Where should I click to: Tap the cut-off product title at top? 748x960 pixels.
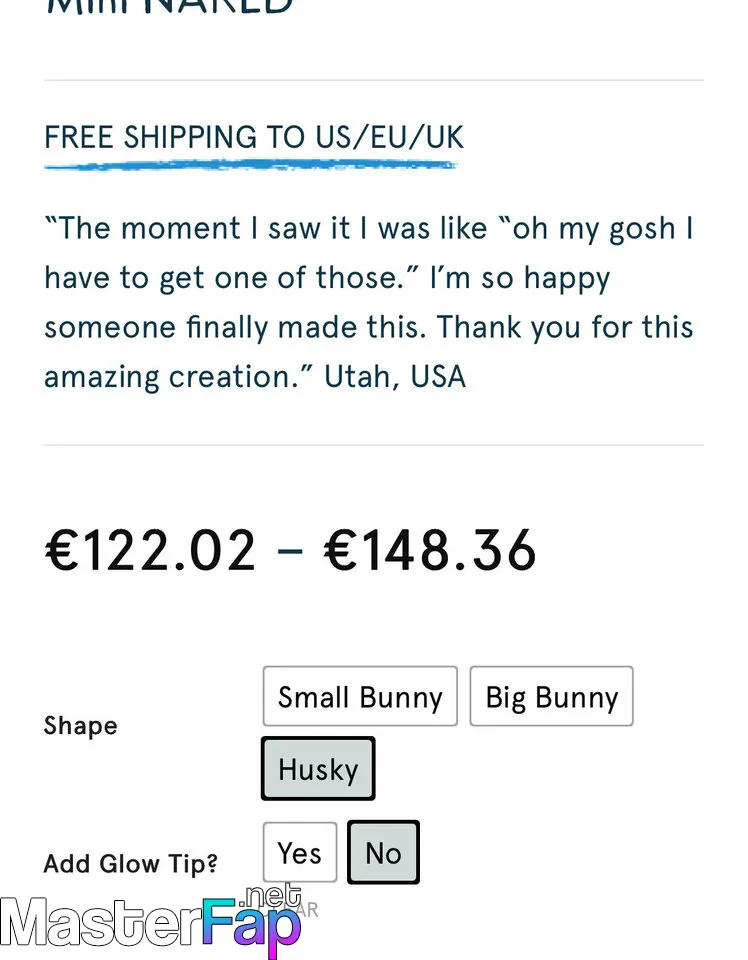(x=170, y=6)
